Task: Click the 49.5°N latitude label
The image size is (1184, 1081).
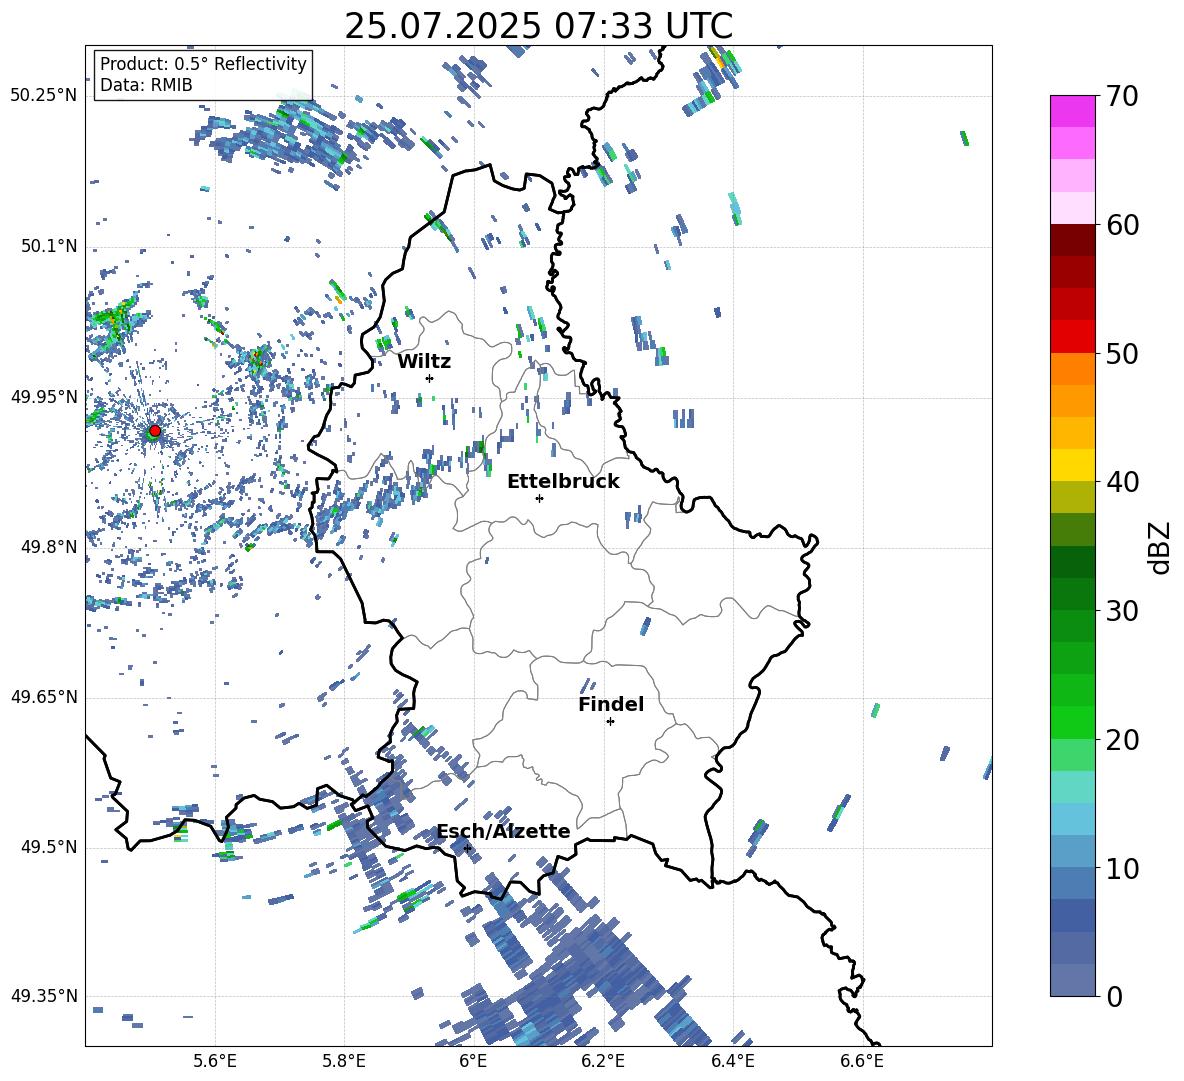Action: (49, 847)
